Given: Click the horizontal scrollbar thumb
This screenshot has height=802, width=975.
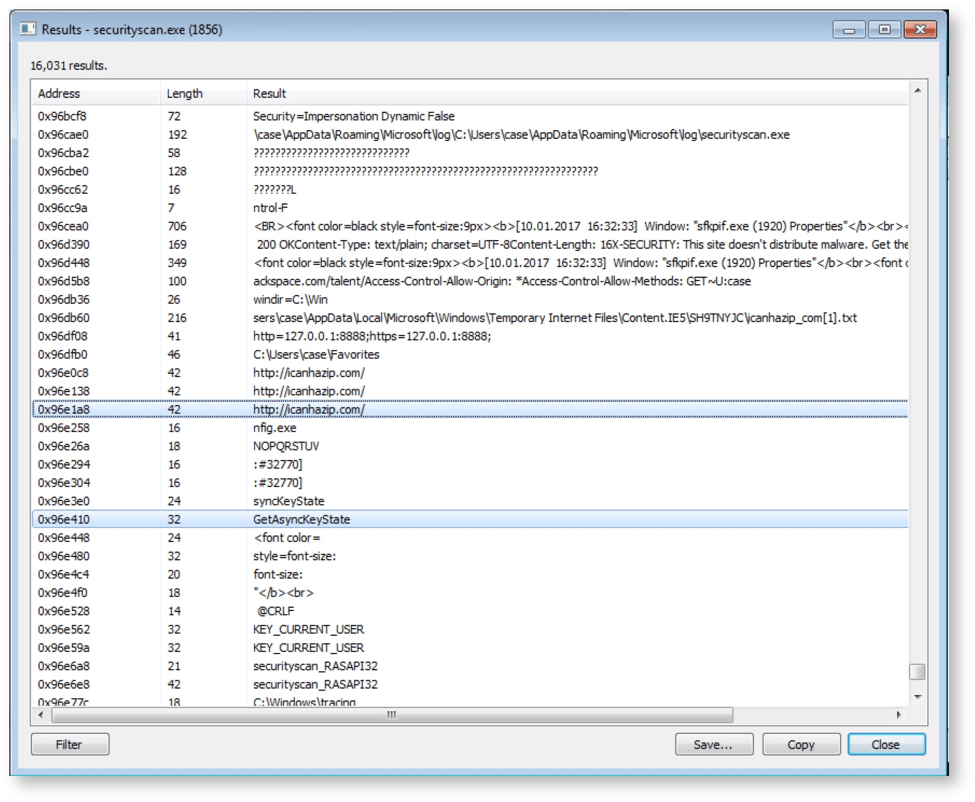Looking at the screenshot, I should pos(392,715).
